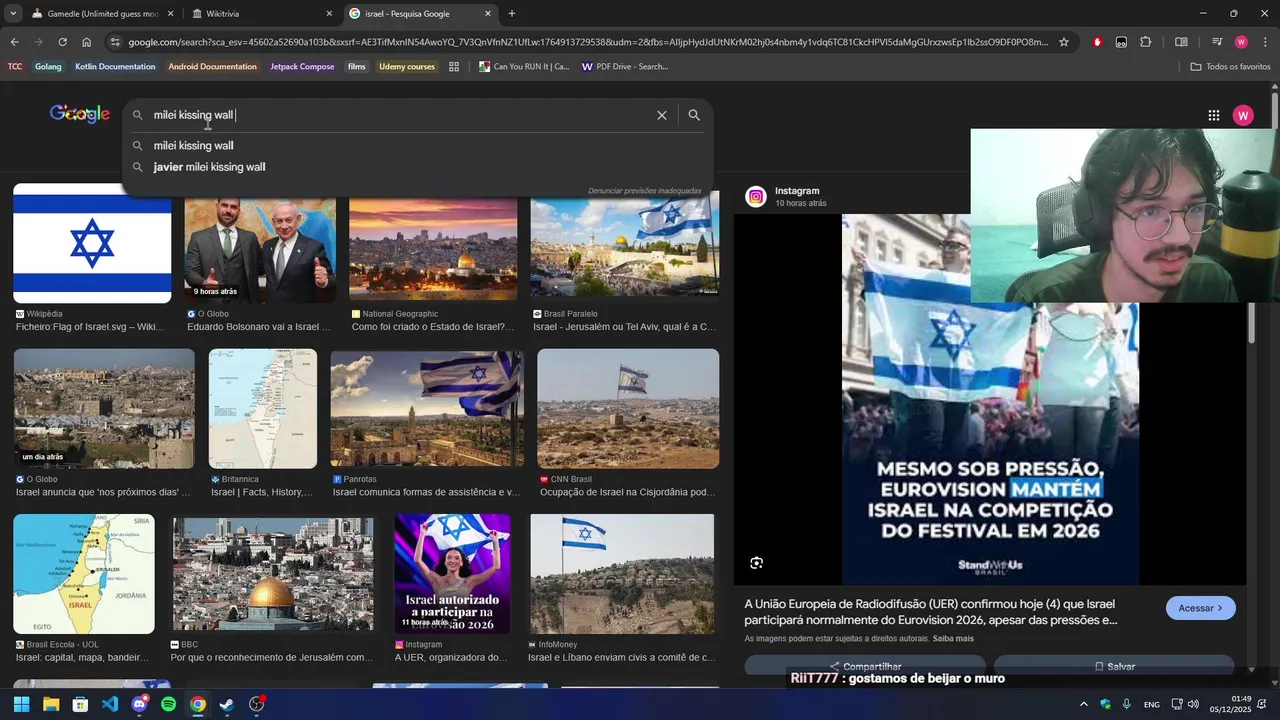This screenshot has height=720, width=1280.
Task: Switch to Wikitrivia tab
Action: pos(262,14)
